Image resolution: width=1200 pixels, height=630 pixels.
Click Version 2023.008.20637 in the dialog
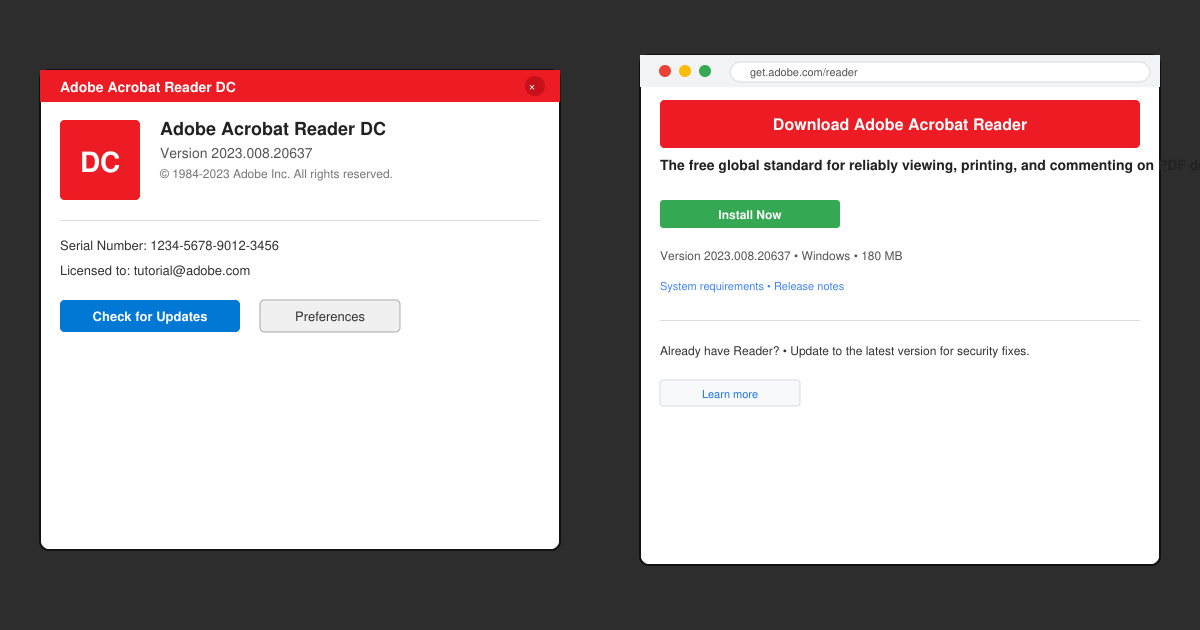point(236,153)
